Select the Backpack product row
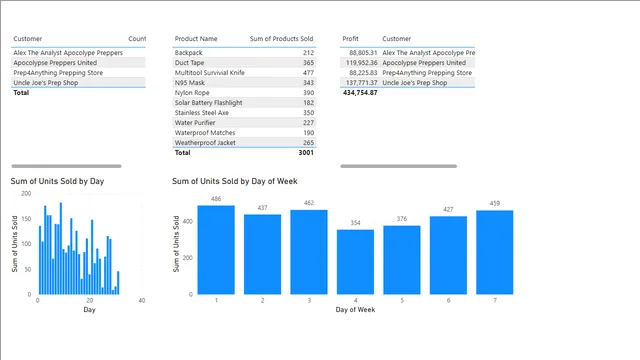Screen dimensions: 640x360 coord(244,53)
